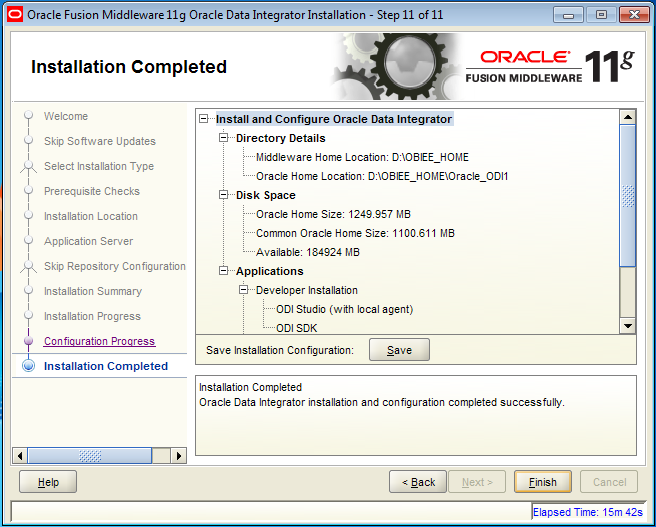
Task: Select 'Middleware Home Location: D:\OBIEE_HOME' row
Action: (x=362, y=157)
